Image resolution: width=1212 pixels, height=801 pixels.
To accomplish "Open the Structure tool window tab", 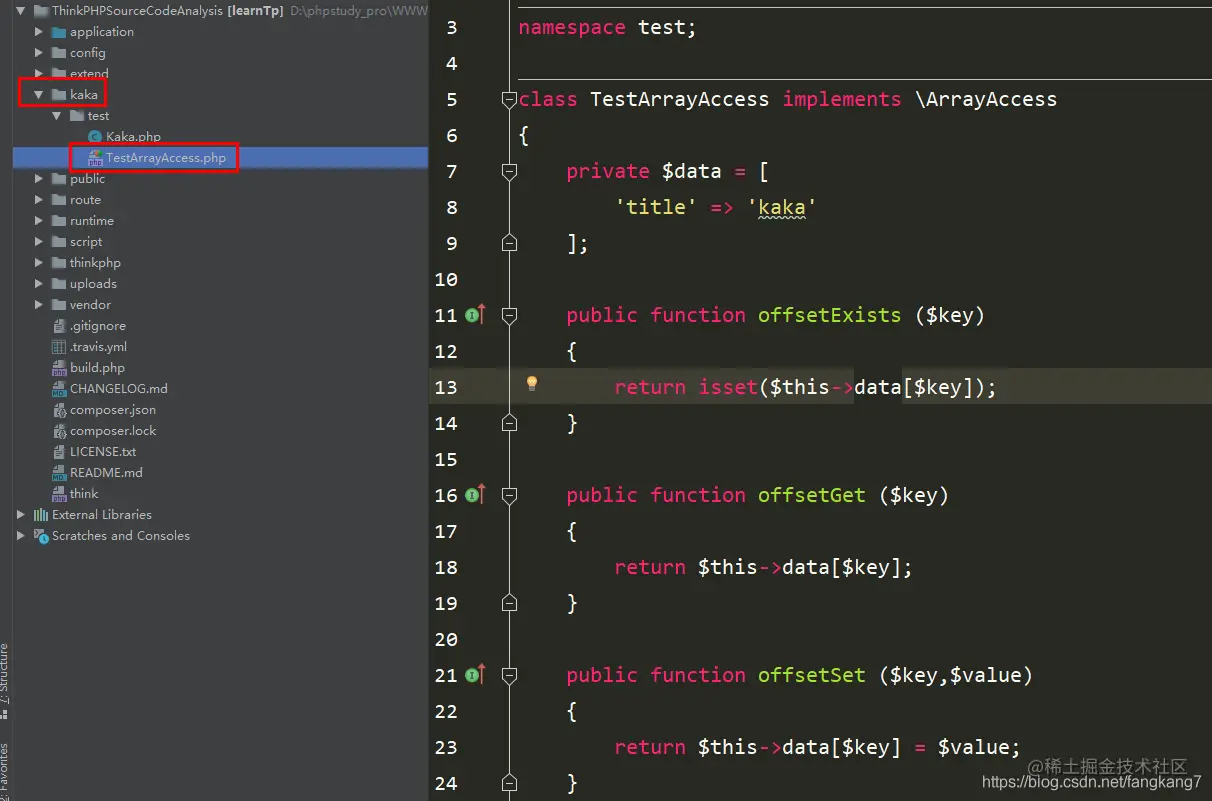I will pos(5,682).
